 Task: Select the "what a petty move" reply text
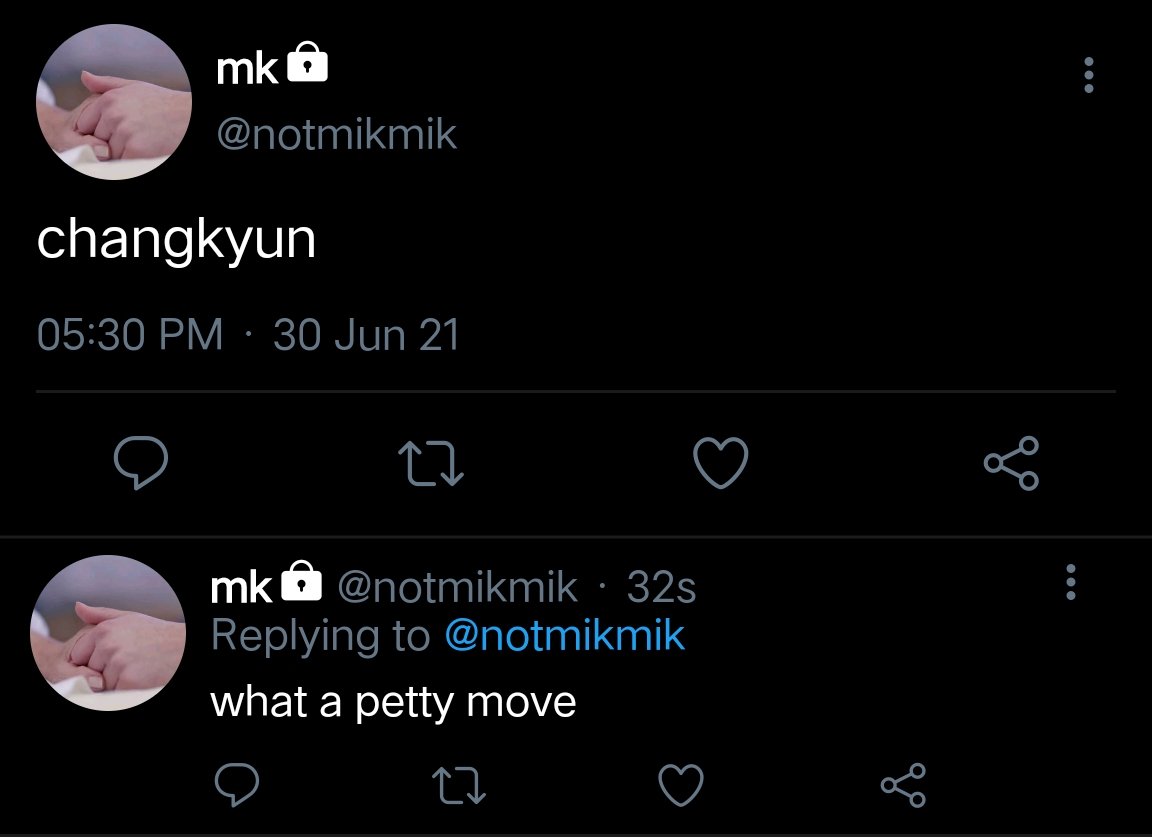pyautogui.click(x=393, y=703)
